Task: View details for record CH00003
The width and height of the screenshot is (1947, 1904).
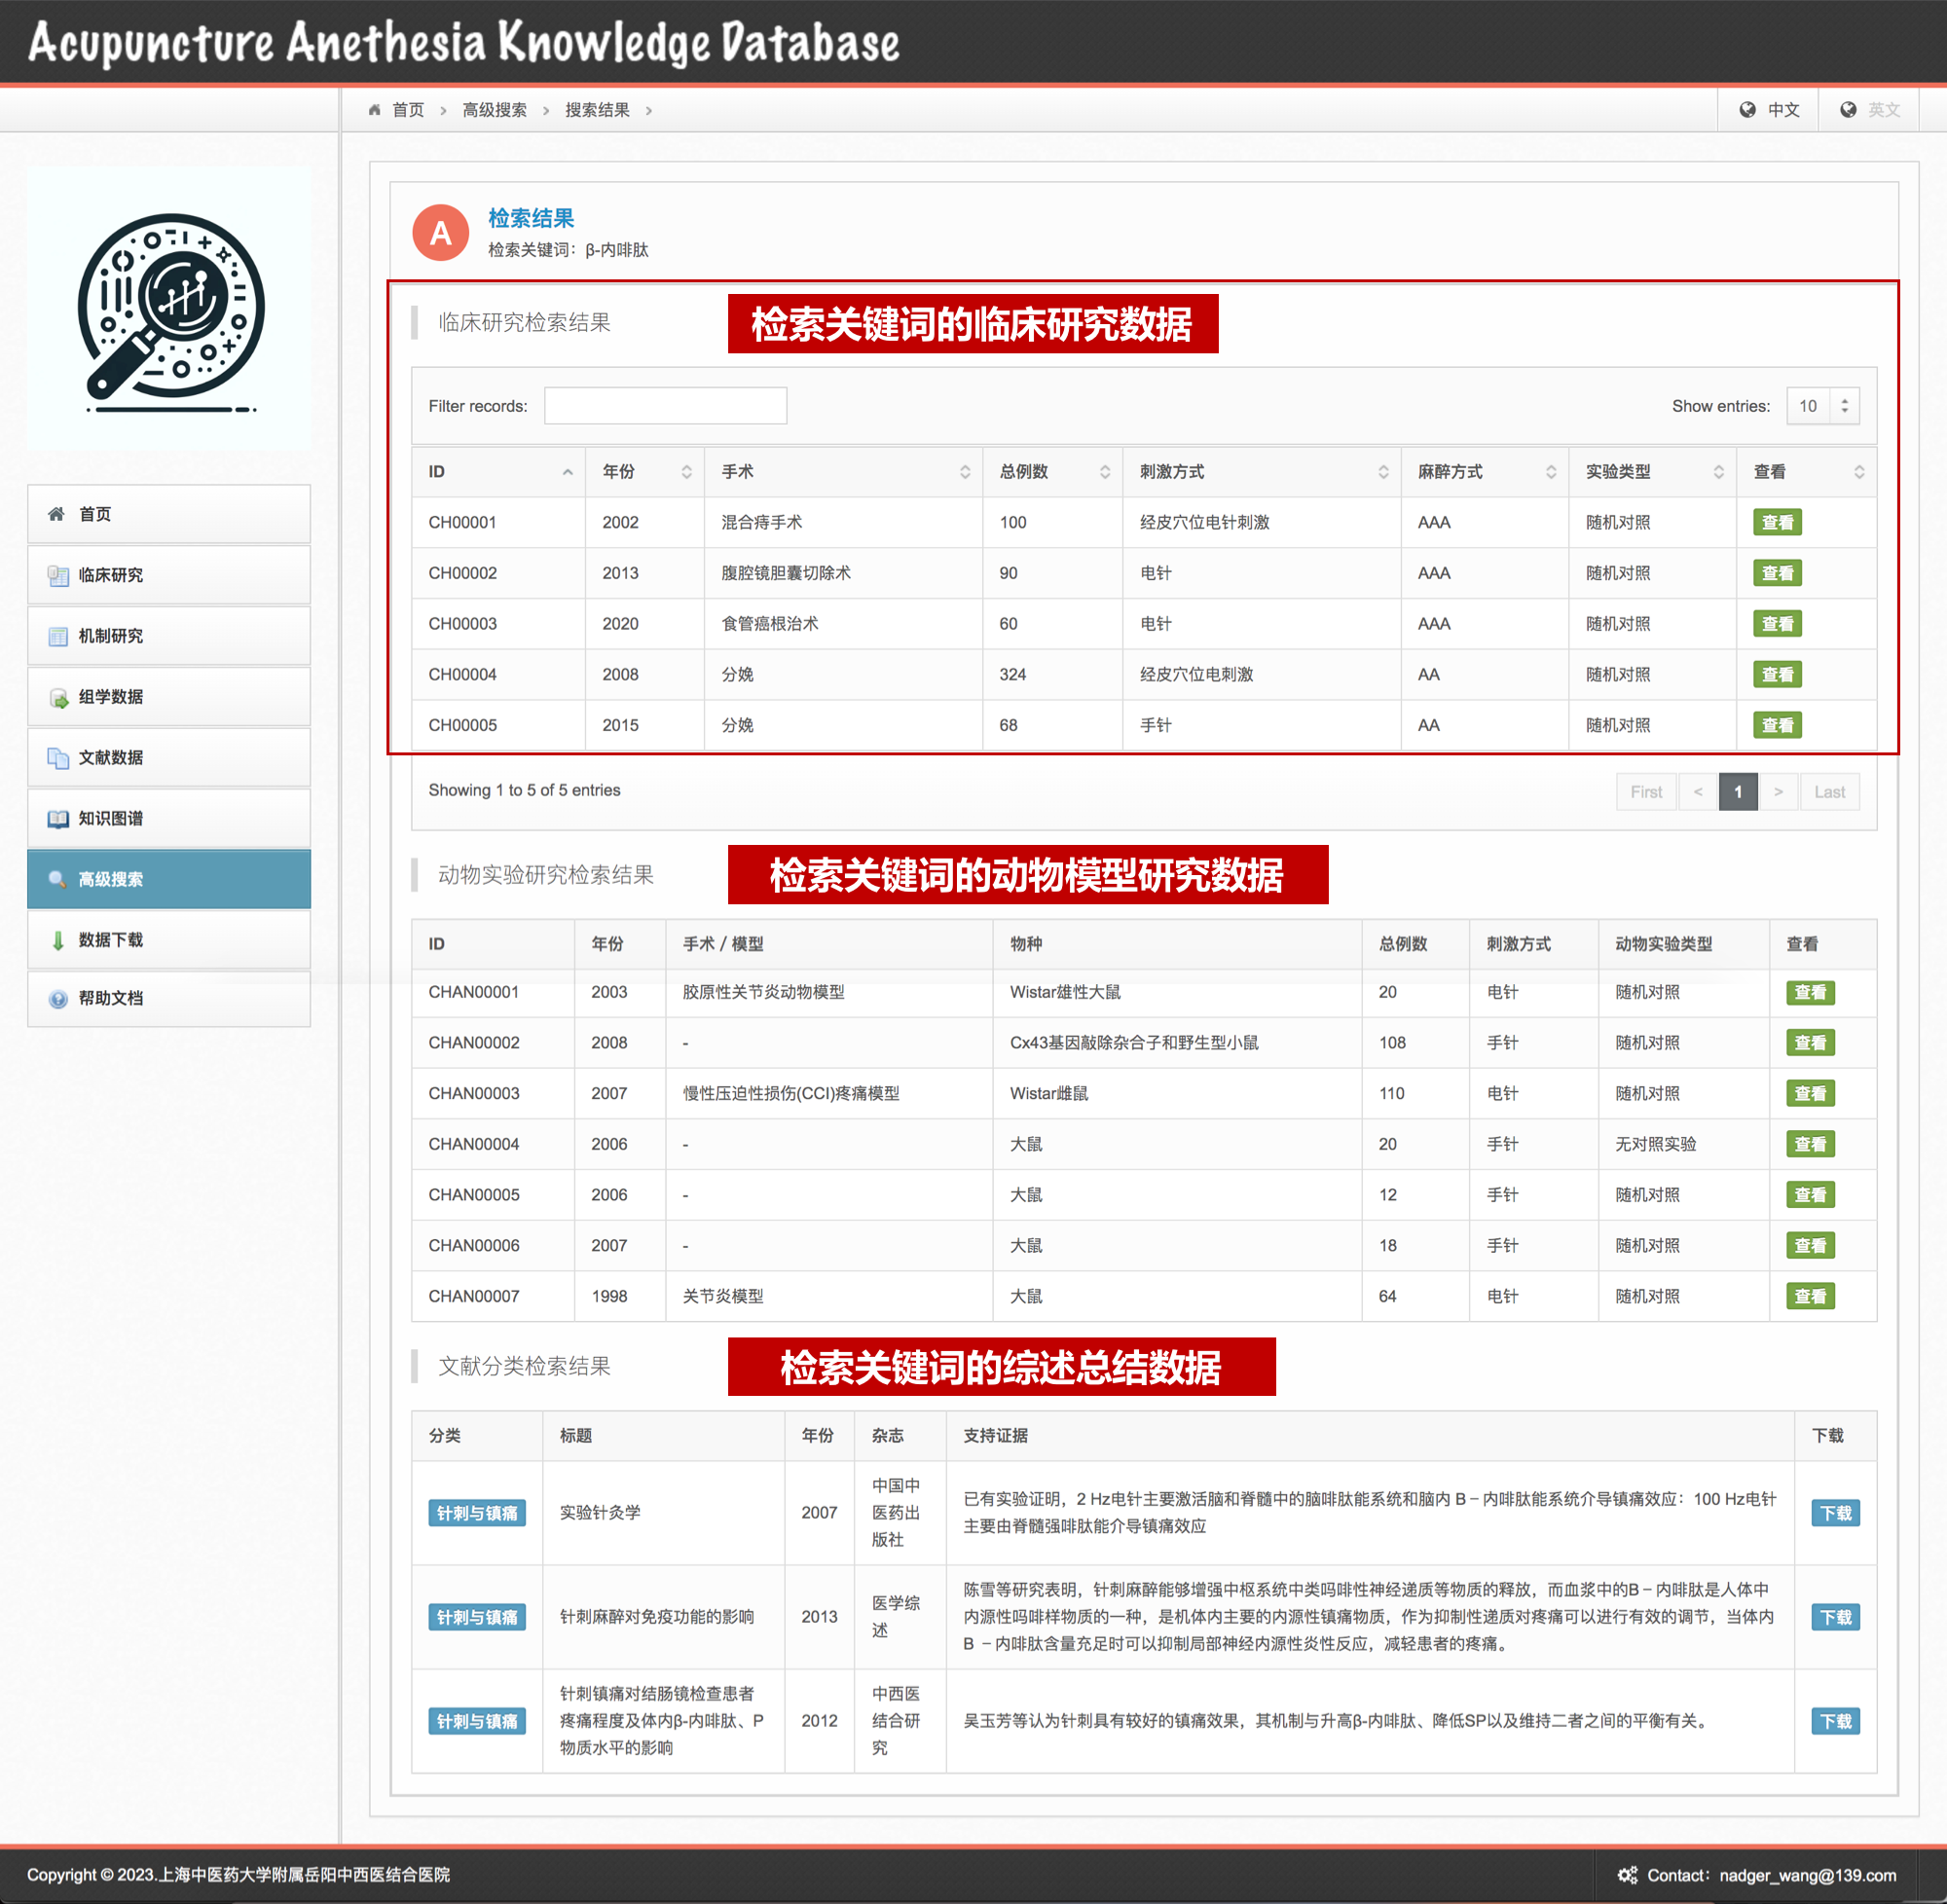Action: [1776, 624]
